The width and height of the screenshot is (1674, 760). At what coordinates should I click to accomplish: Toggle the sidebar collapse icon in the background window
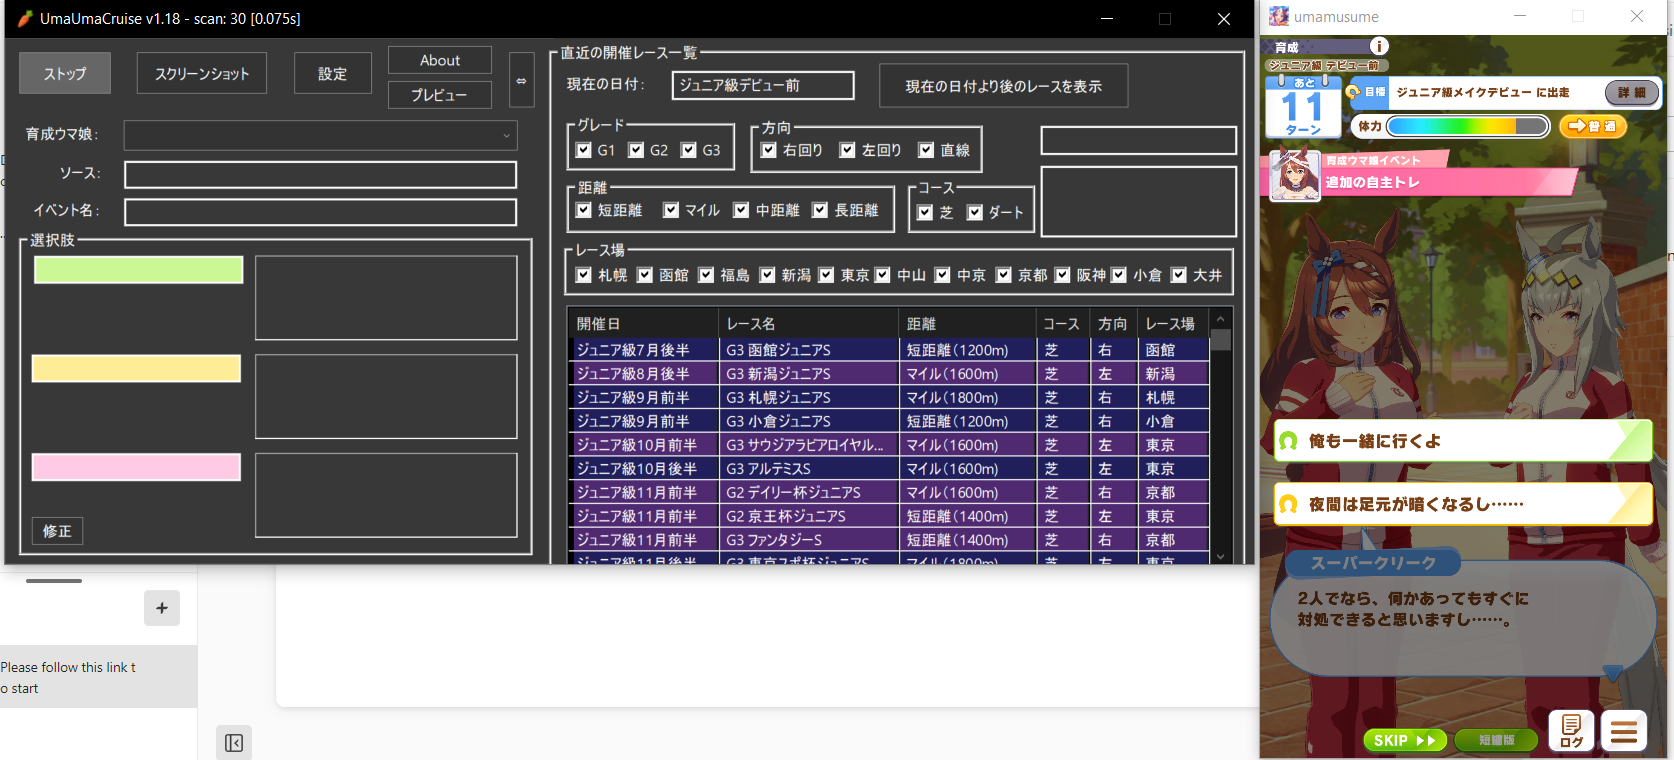tap(234, 743)
